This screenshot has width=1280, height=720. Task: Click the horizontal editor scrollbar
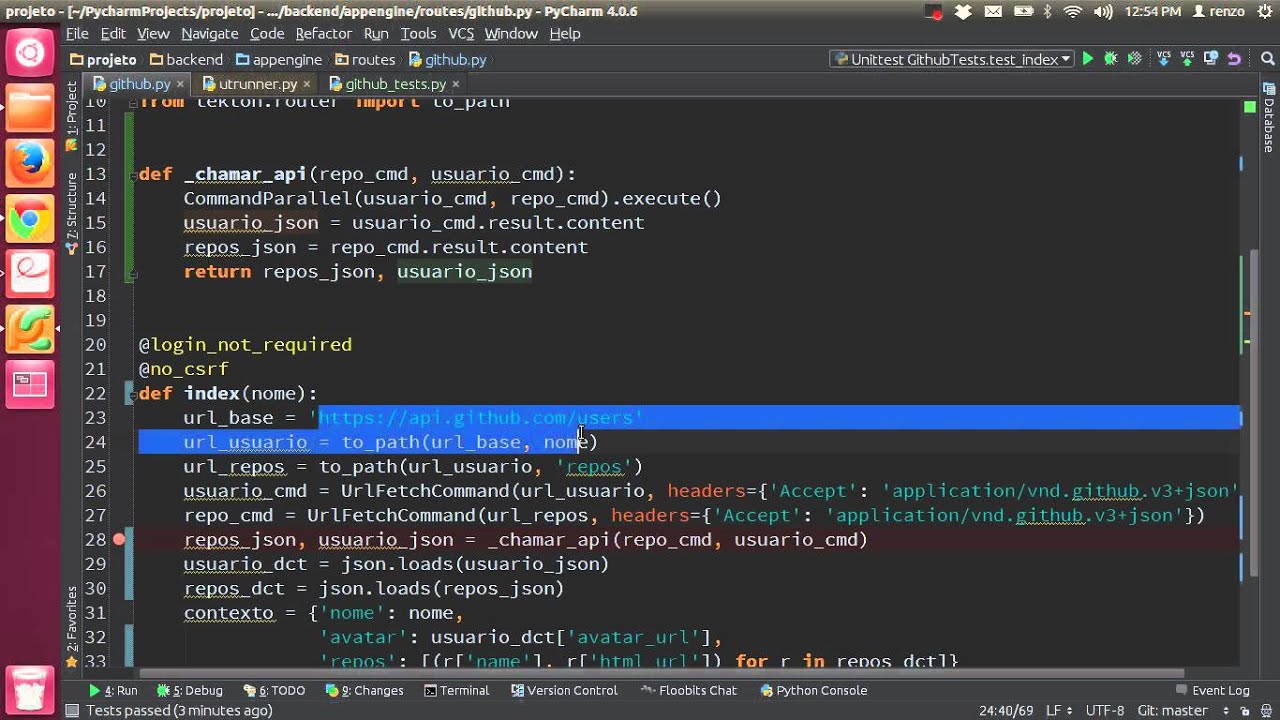(x=660, y=673)
